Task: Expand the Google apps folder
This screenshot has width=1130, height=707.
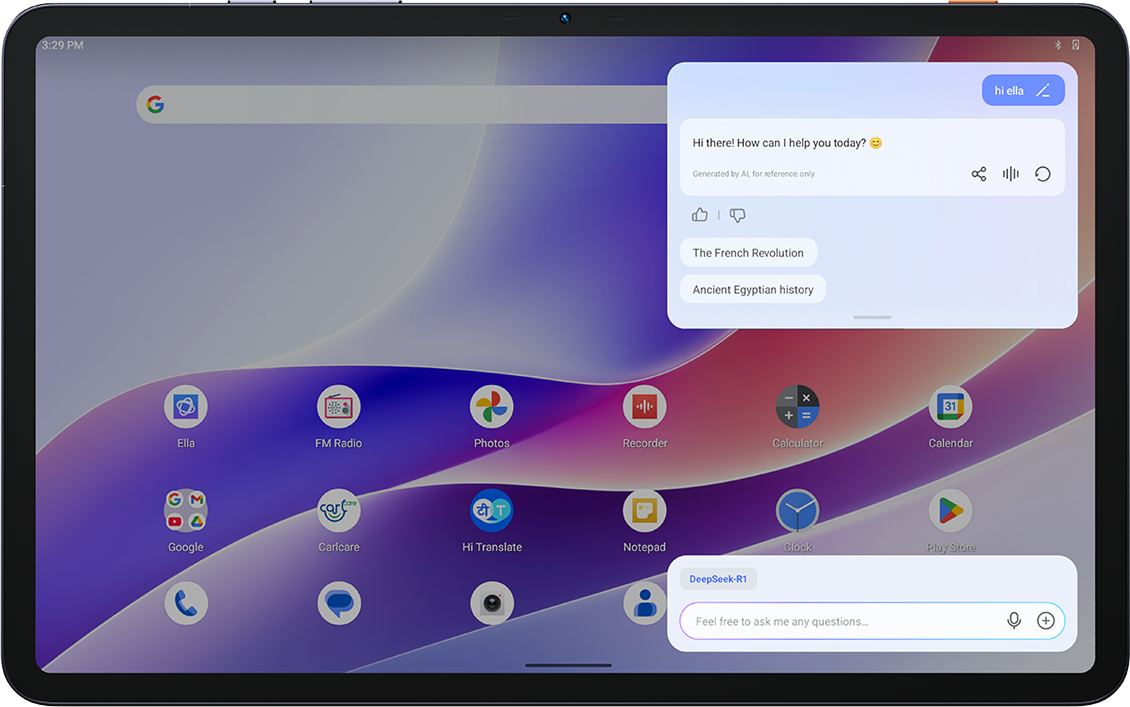Action: click(x=186, y=511)
